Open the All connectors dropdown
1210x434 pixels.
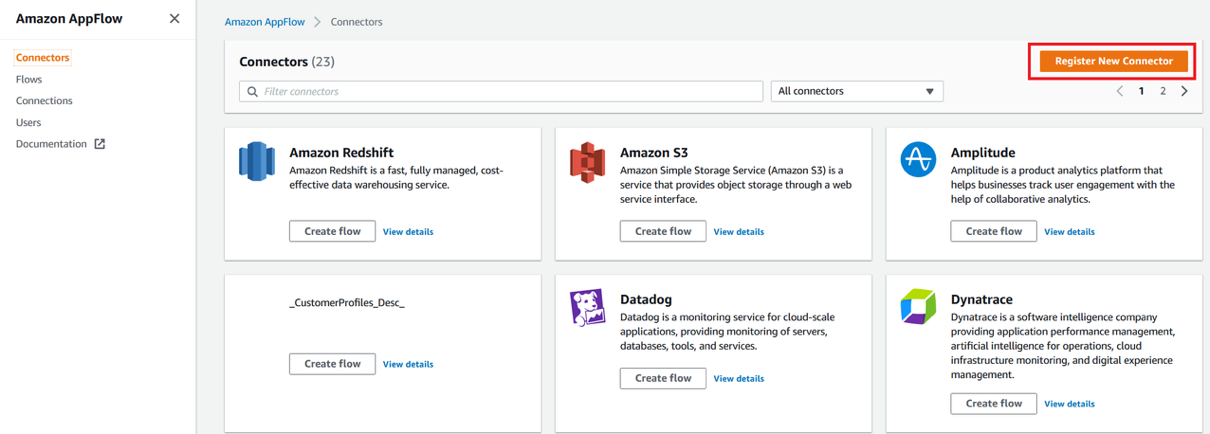pyautogui.click(x=857, y=91)
